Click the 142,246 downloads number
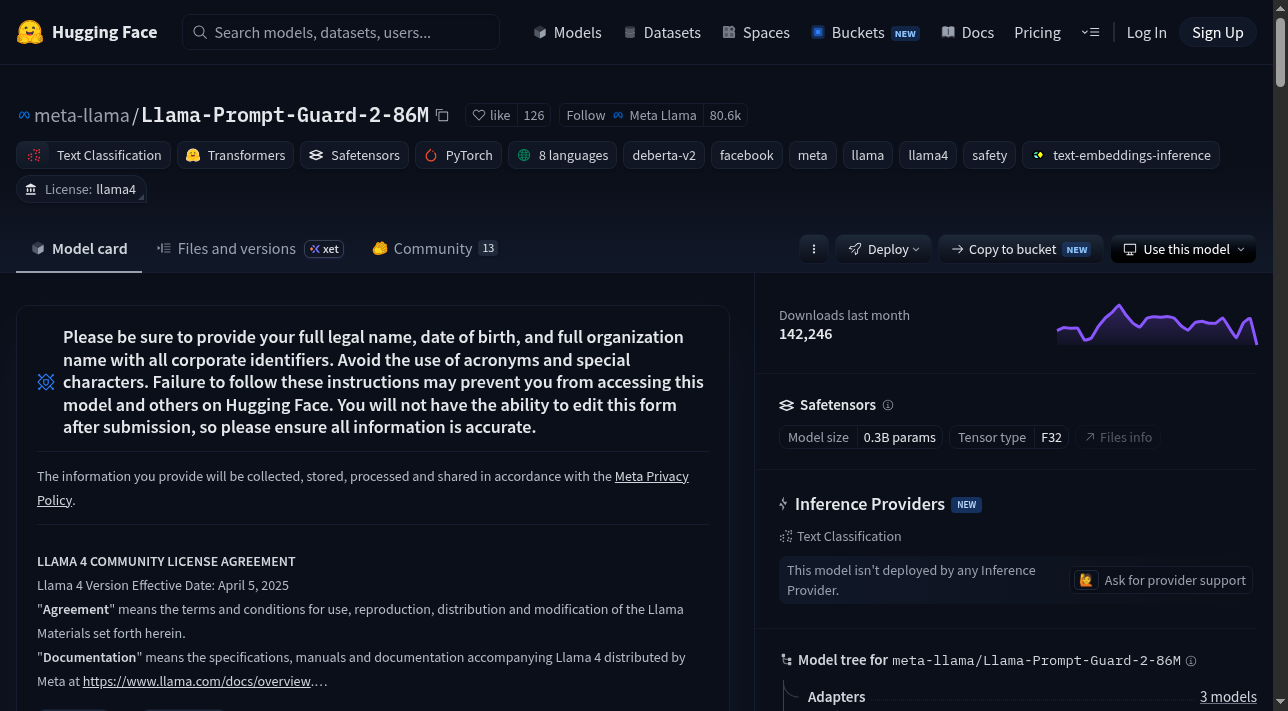Image resolution: width=1288 pixels, height=711 pixels. (x=805, y=334)
